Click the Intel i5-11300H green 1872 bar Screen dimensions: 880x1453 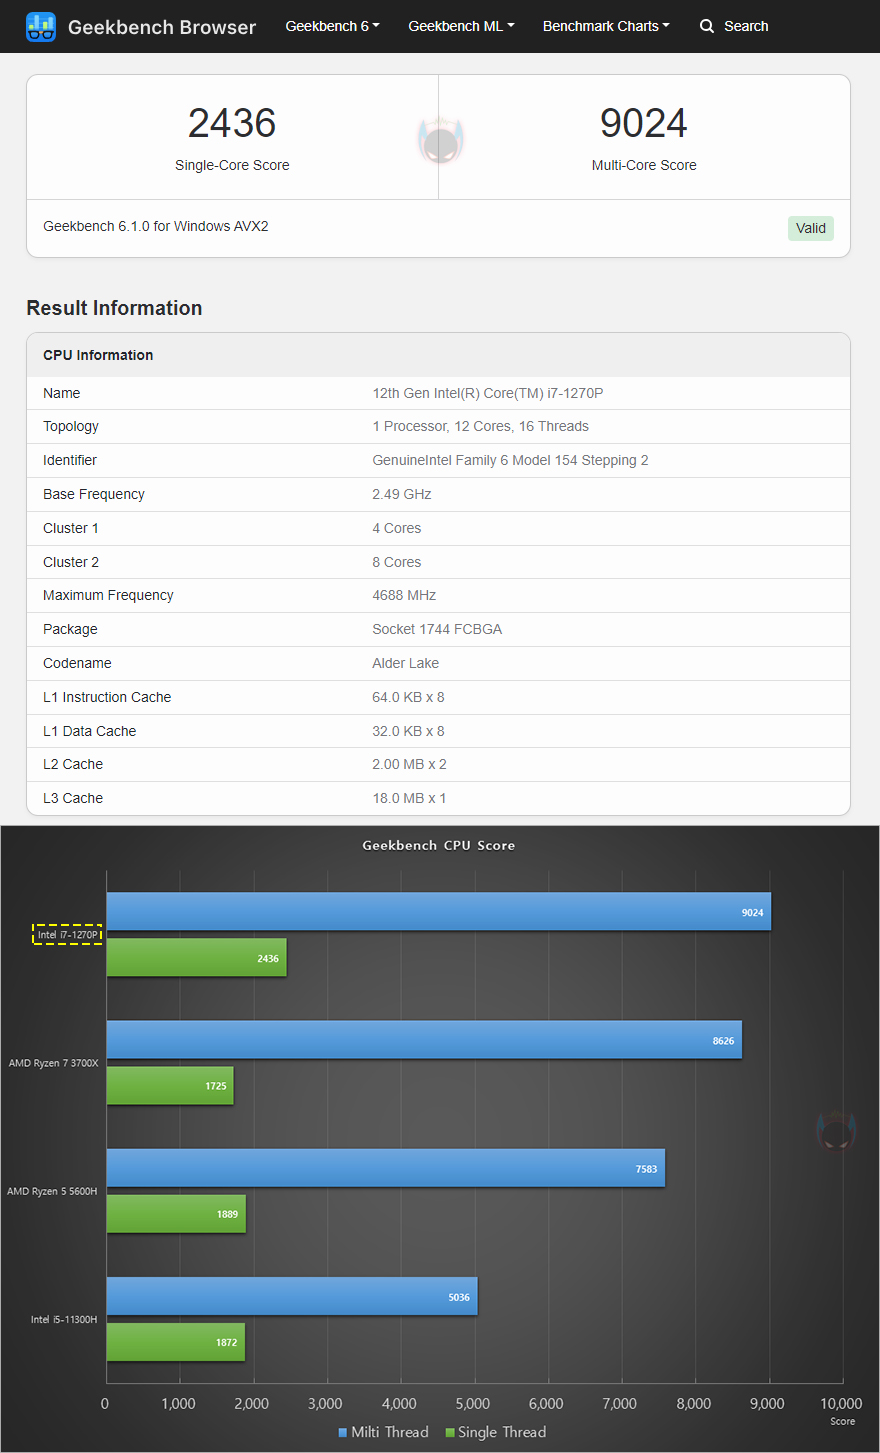click(x=176, y=1342)
